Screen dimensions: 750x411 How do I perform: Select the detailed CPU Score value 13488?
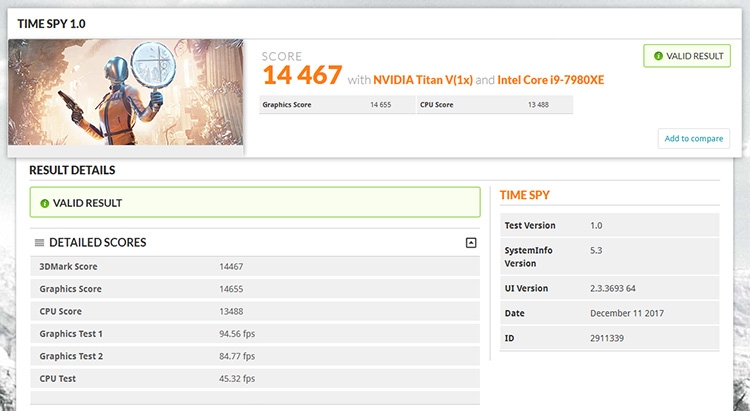tap(231, 311)
